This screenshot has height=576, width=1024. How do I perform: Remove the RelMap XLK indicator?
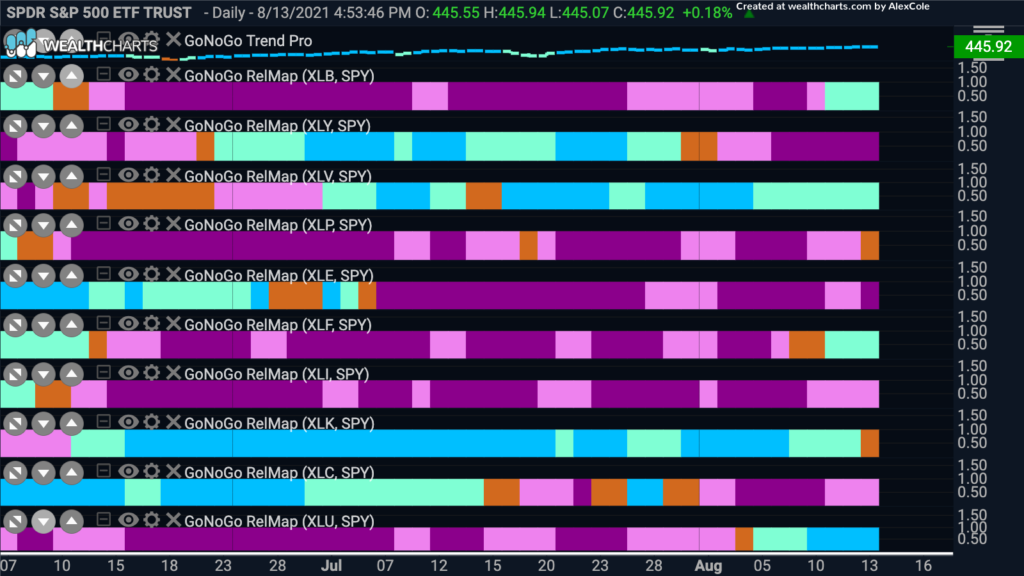(x=173, y=422)
